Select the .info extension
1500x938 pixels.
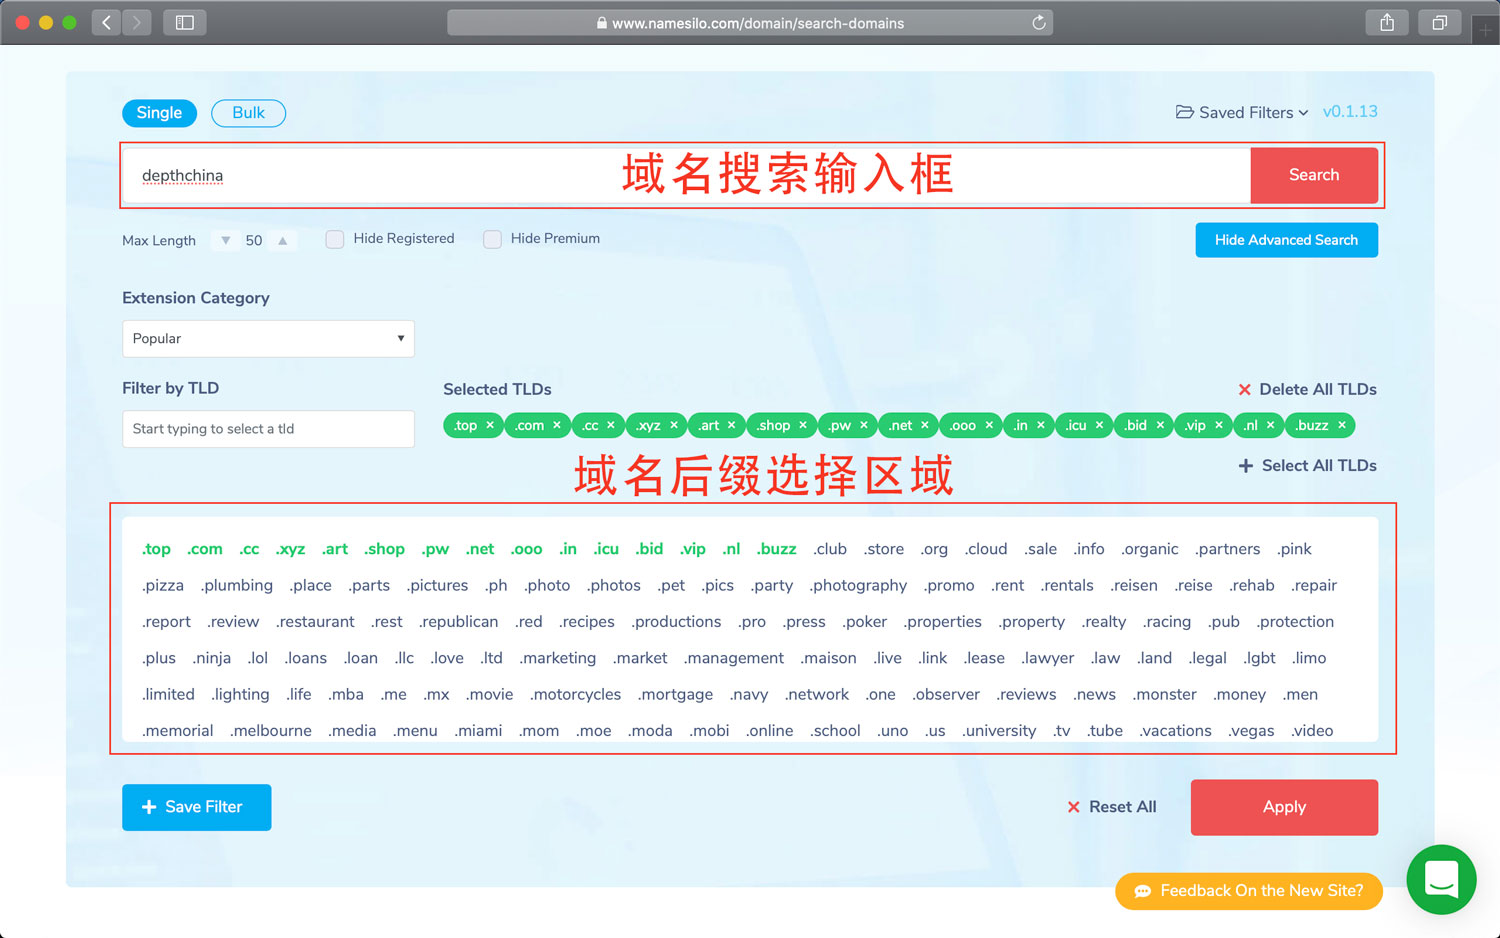1089,549
